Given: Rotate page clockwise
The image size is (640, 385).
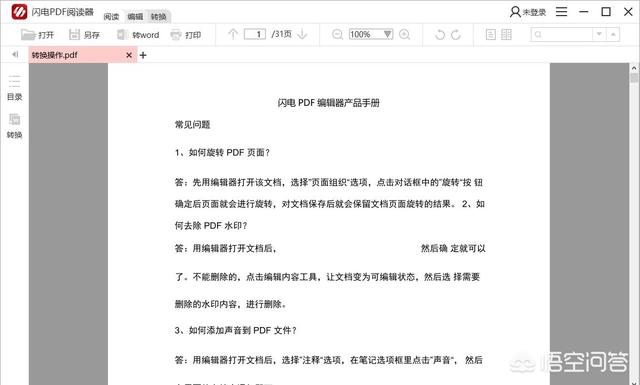Looking at the screenshot, I should click(456, 35).
